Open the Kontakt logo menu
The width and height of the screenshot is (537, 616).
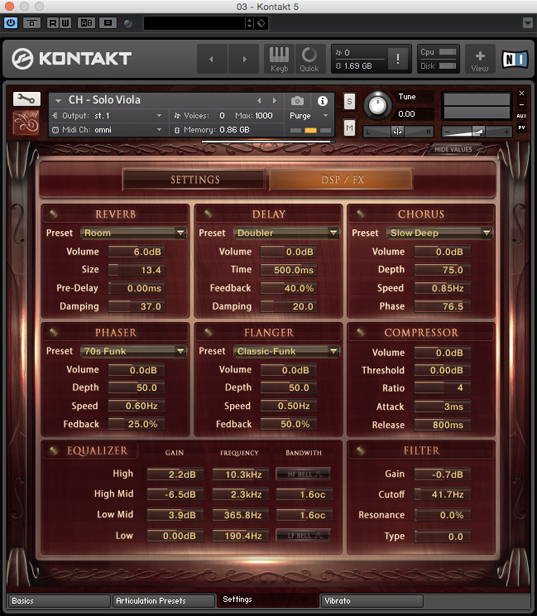pos(71,59)
